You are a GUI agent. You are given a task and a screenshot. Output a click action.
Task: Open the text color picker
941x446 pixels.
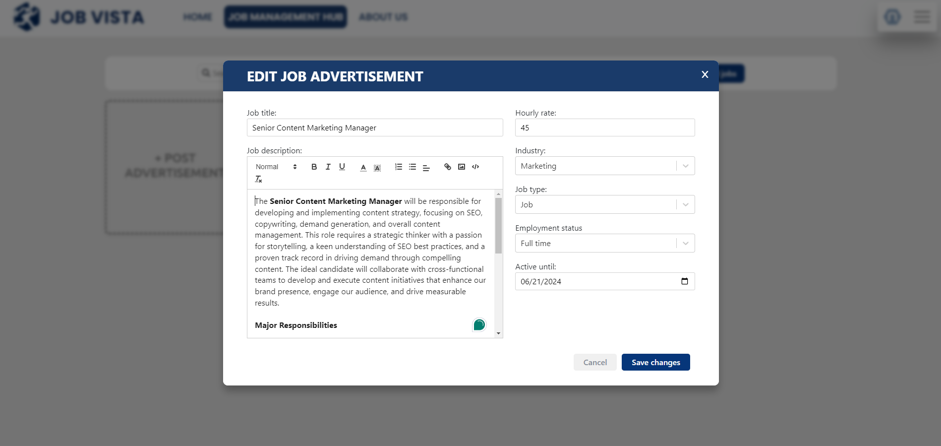[363, 167]
